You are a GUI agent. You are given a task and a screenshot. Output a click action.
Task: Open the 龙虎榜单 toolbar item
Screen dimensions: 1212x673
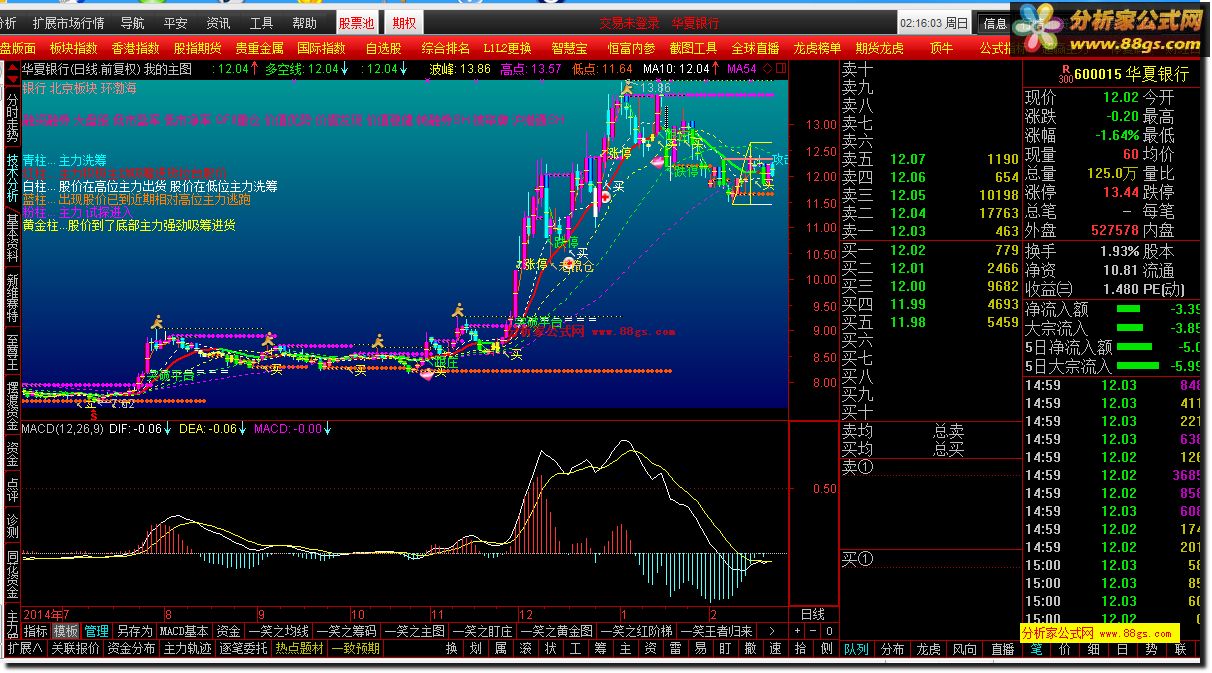(818, 48)
